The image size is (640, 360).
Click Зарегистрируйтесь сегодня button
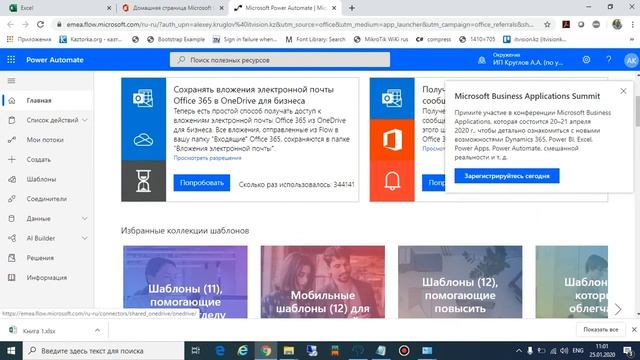[x=507, y=176]
